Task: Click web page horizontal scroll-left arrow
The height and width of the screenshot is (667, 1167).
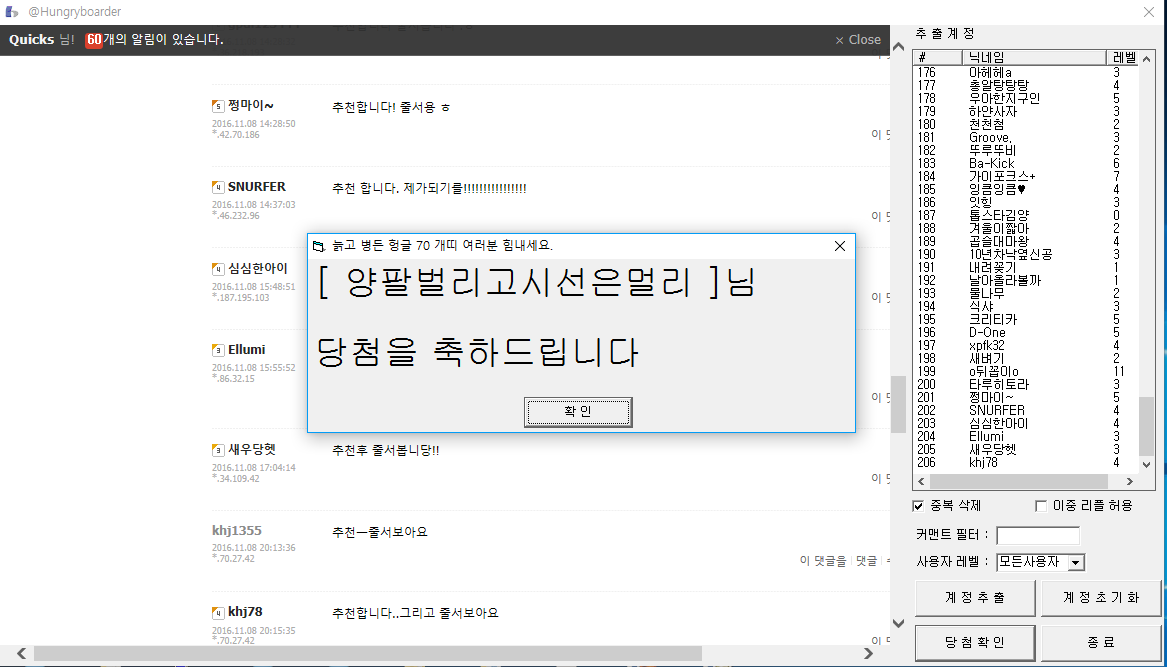Action: tap(22, 654)
